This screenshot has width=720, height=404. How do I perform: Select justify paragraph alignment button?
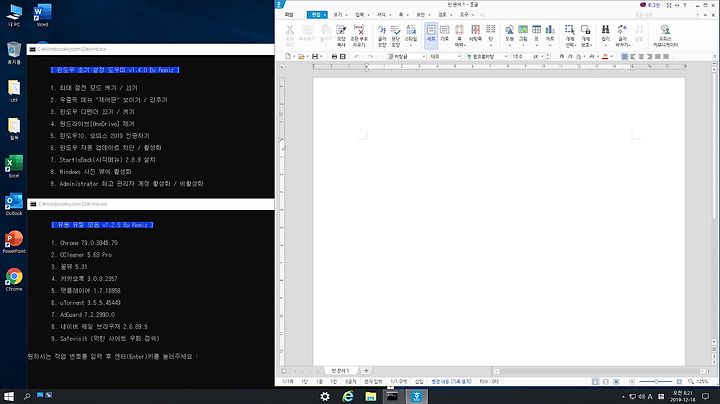[624, 56]
